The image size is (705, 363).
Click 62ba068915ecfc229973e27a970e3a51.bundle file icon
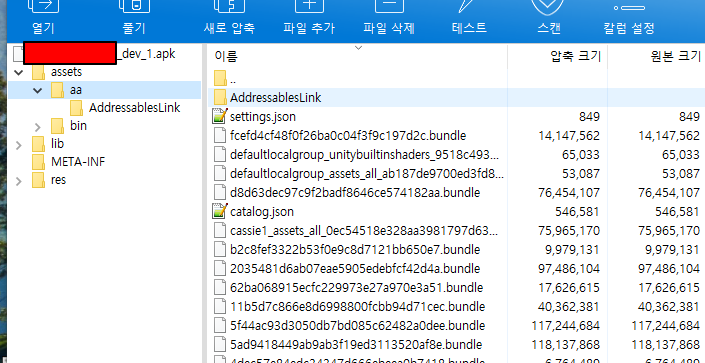pyautogui.click(x=220, y=287)
